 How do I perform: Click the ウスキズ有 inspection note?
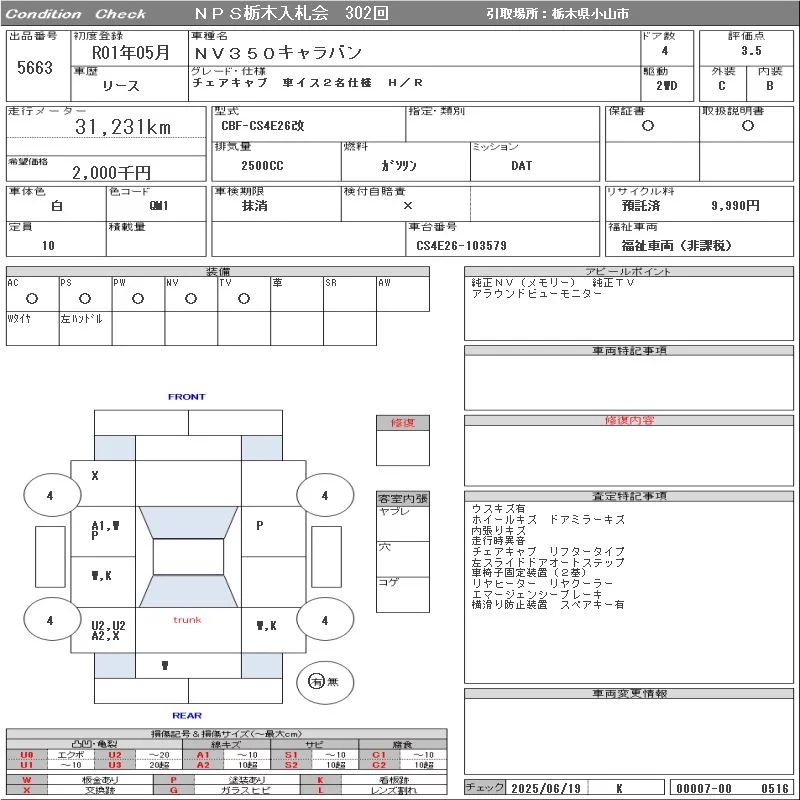tap(498, 509)
